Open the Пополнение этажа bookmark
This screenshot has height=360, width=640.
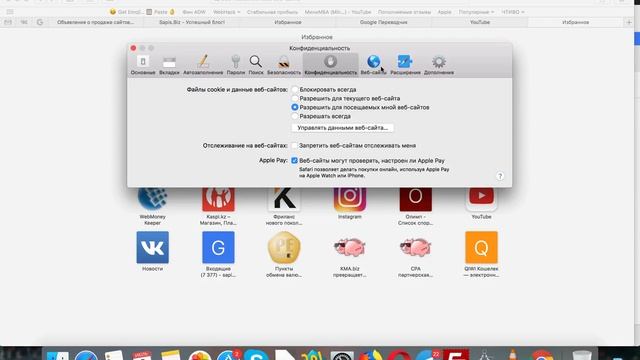(404, 12)
